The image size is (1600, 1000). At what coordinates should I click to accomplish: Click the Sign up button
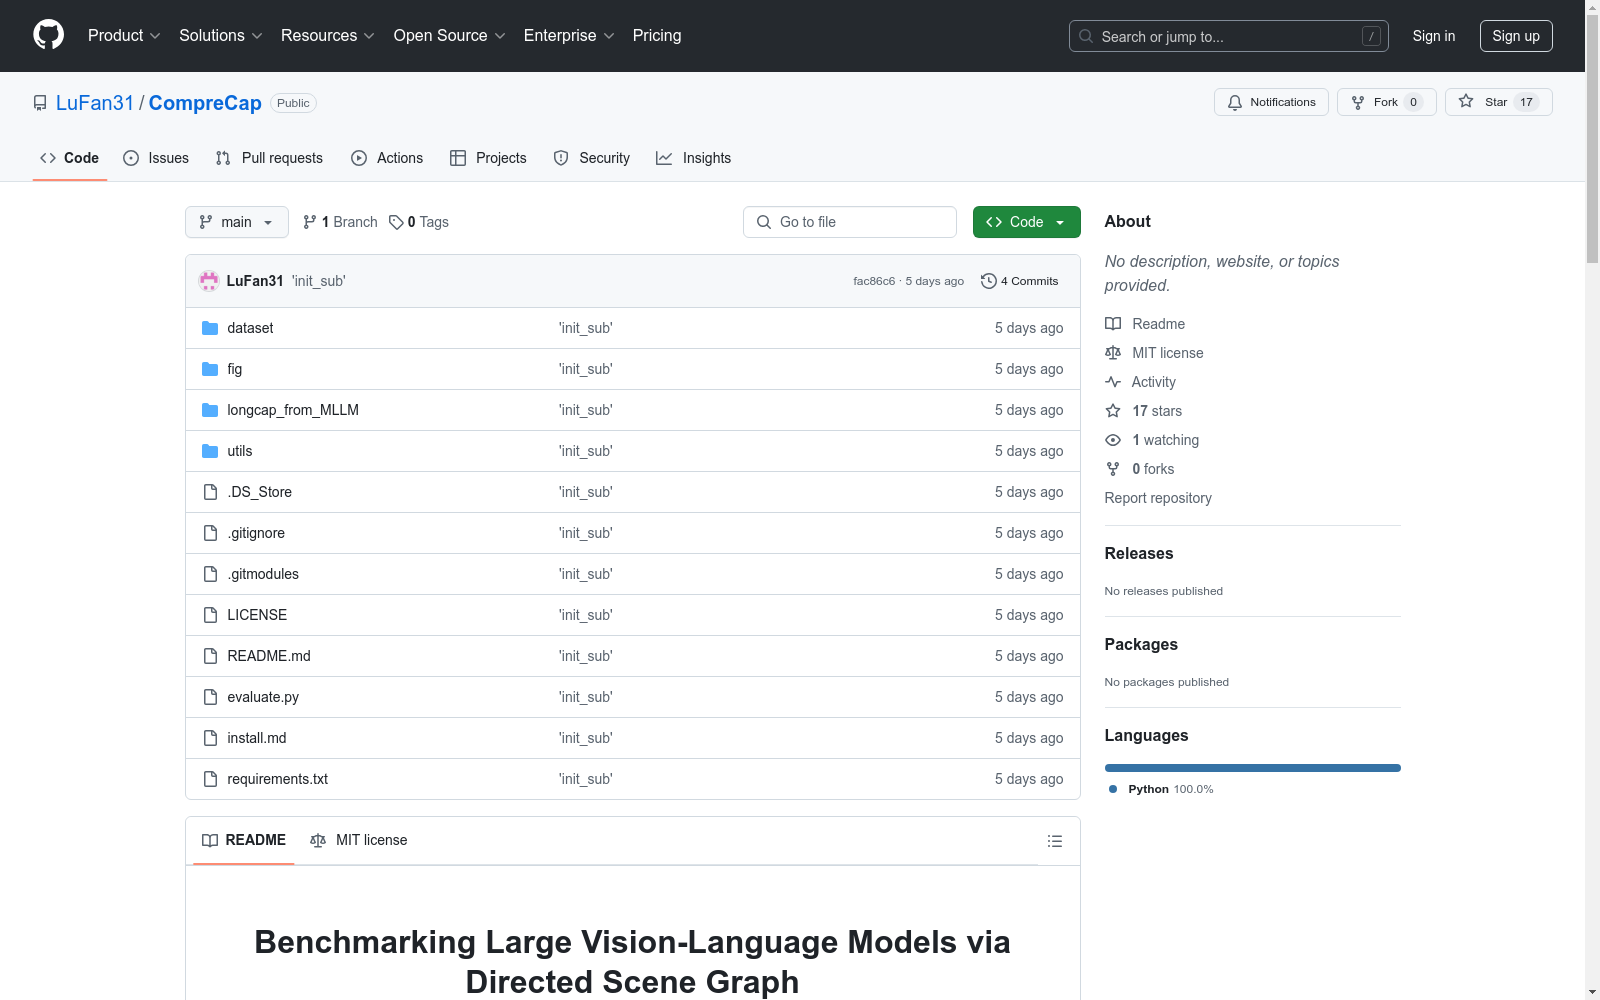[x=1516, y=36]
